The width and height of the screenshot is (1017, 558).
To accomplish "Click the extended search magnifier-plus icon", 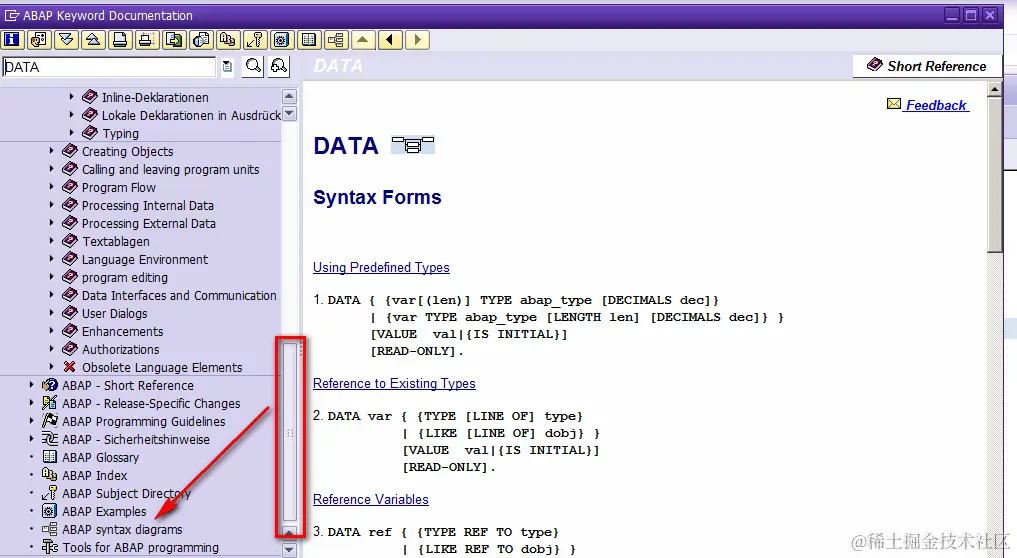I will click(279, 66).
